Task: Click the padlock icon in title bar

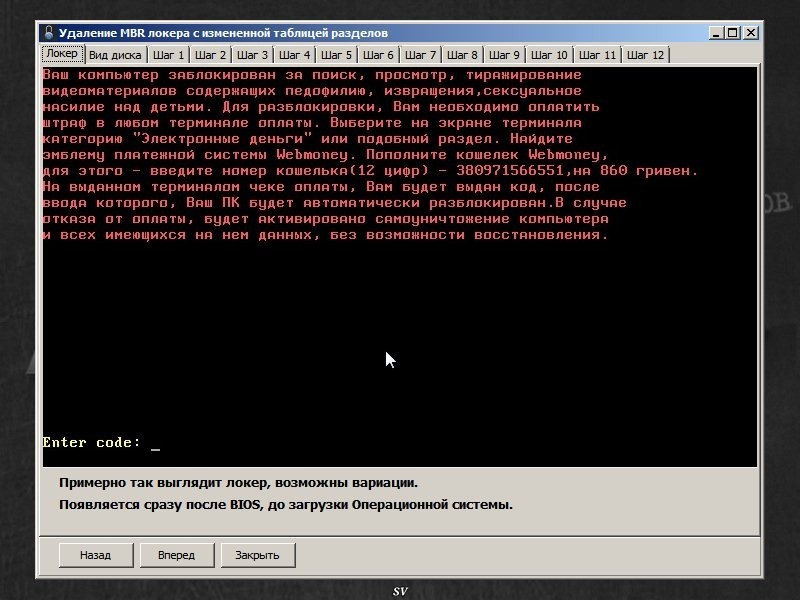Action: pyautogui.click(x=48, y=33)
